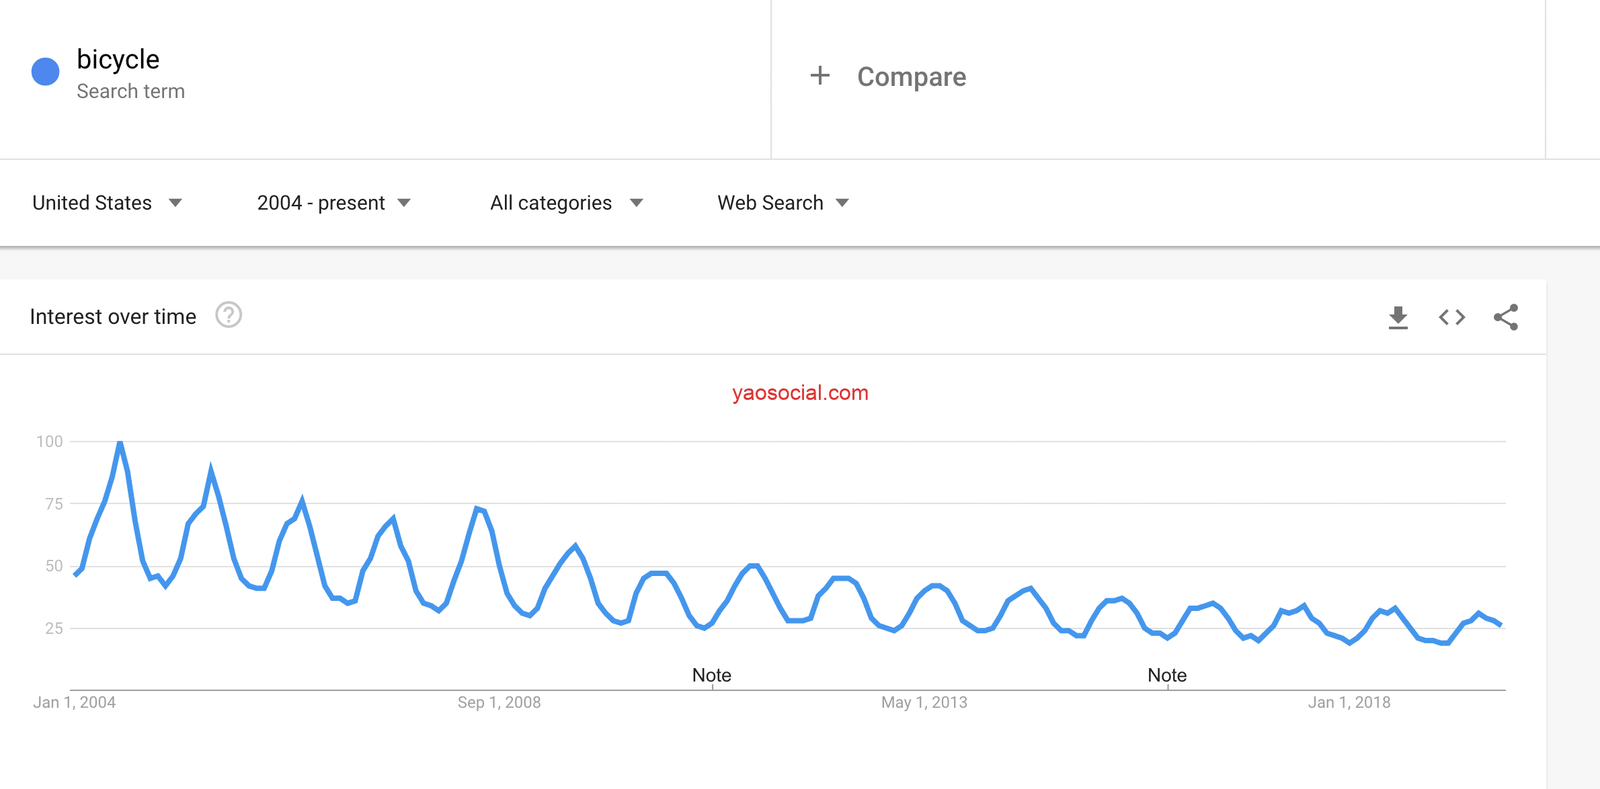Click the plus icon next to Compare
Image resolution: width=1600 pixels, height=789 pixels.
pyautogui.click(x=820, y=76)
